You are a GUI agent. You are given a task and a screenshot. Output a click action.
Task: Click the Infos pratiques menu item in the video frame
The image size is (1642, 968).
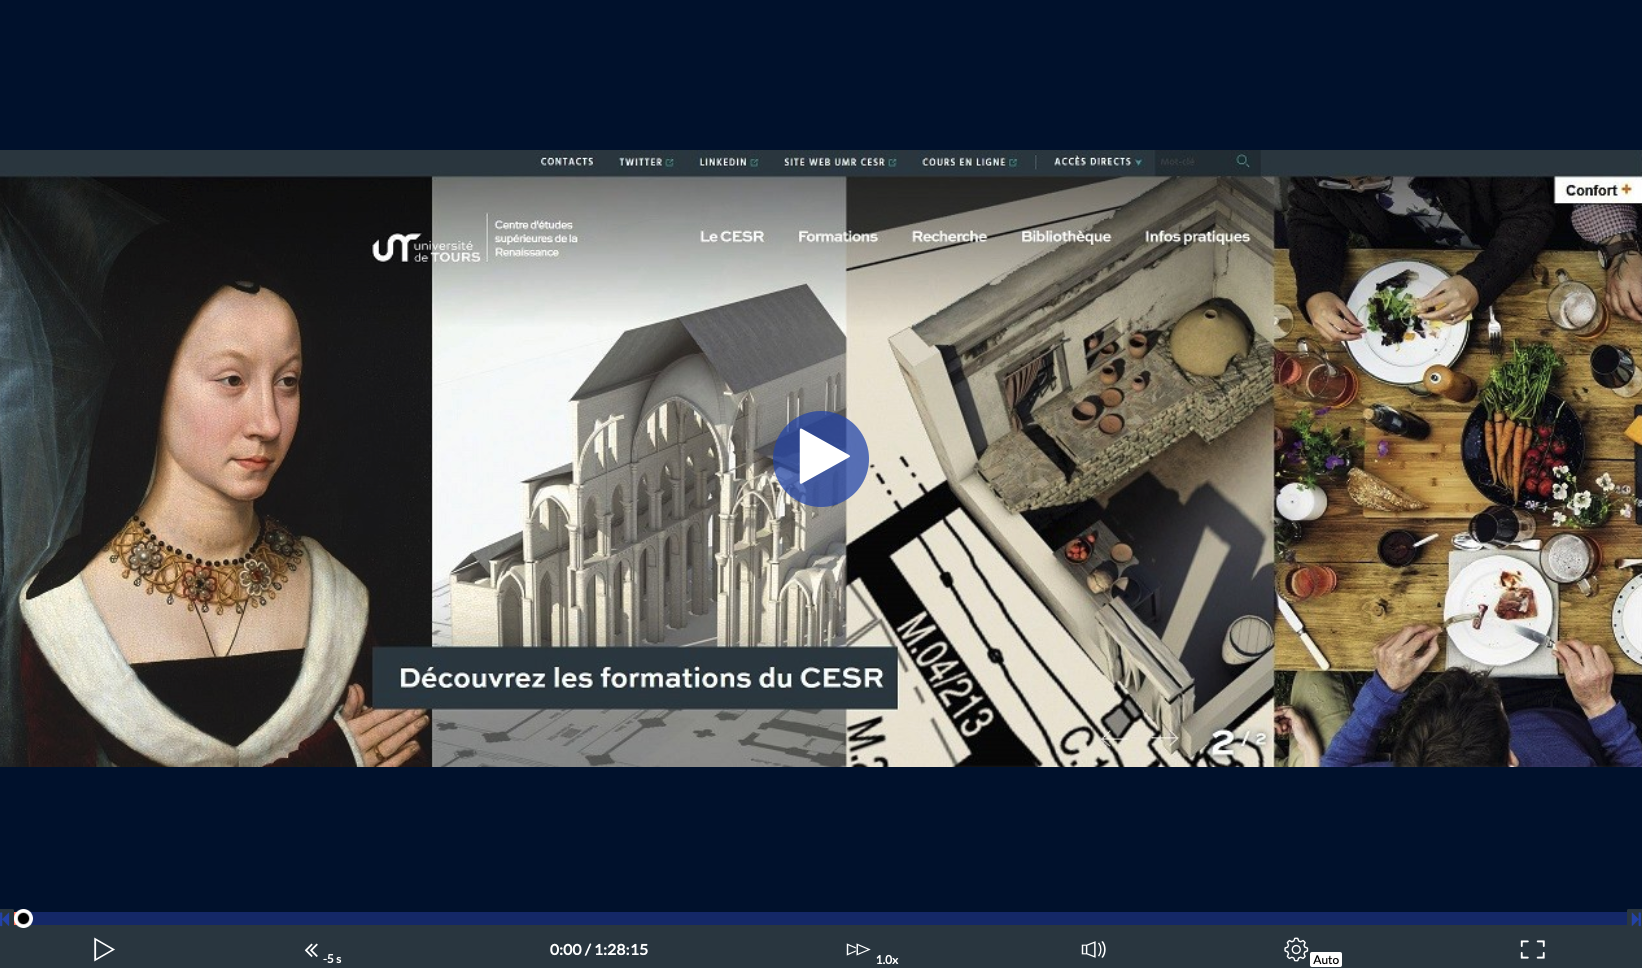click(x=1197, y=237)
